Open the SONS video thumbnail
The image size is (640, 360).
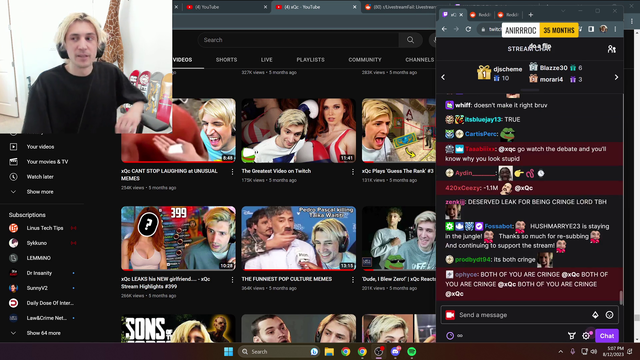tap(178, 329)
